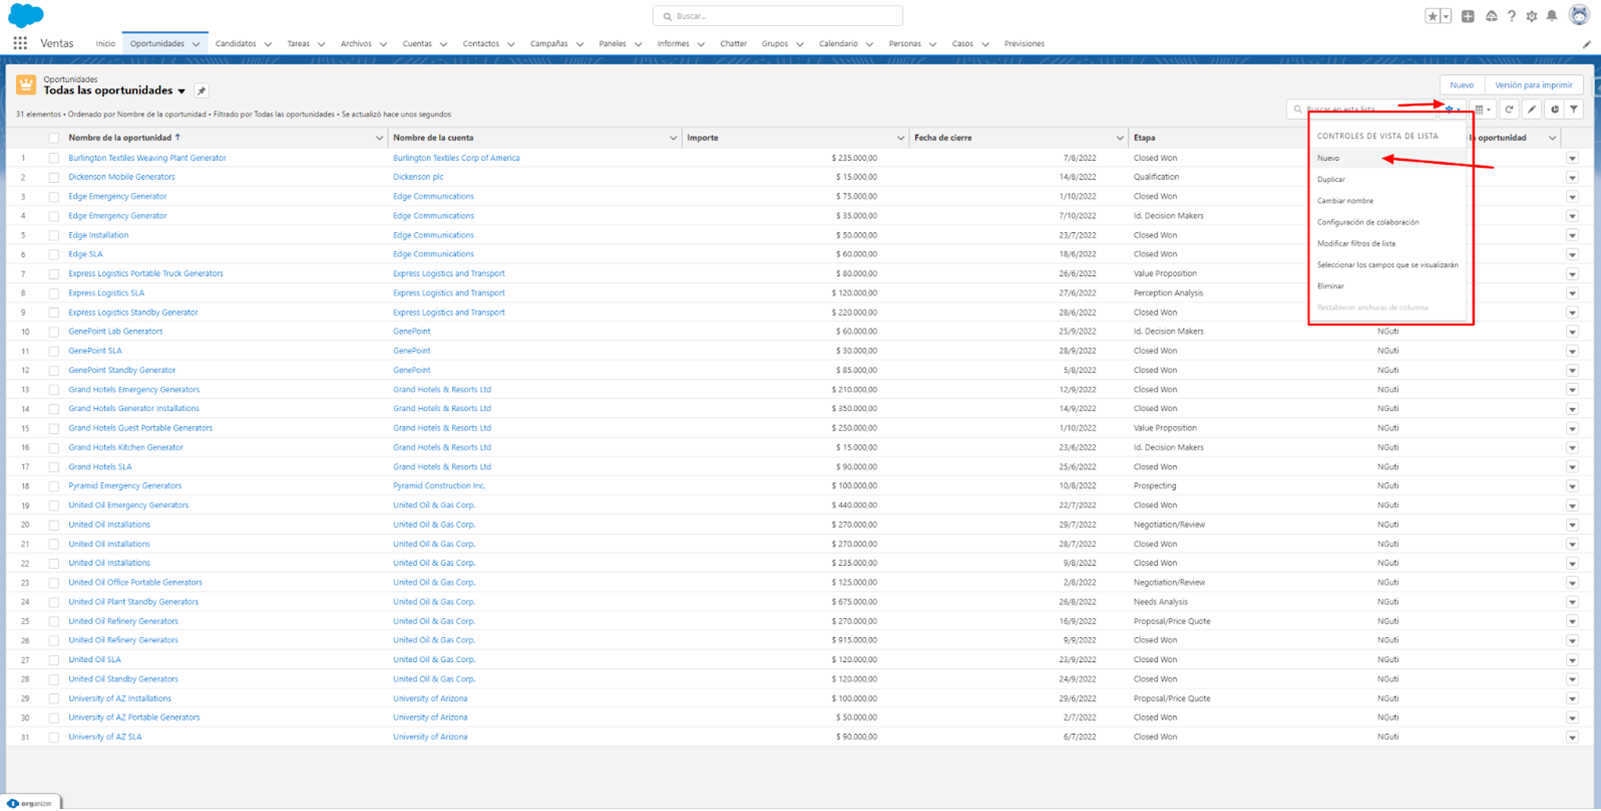
Task: Click Versión para imprimir button
Action: click(1533, 85)
